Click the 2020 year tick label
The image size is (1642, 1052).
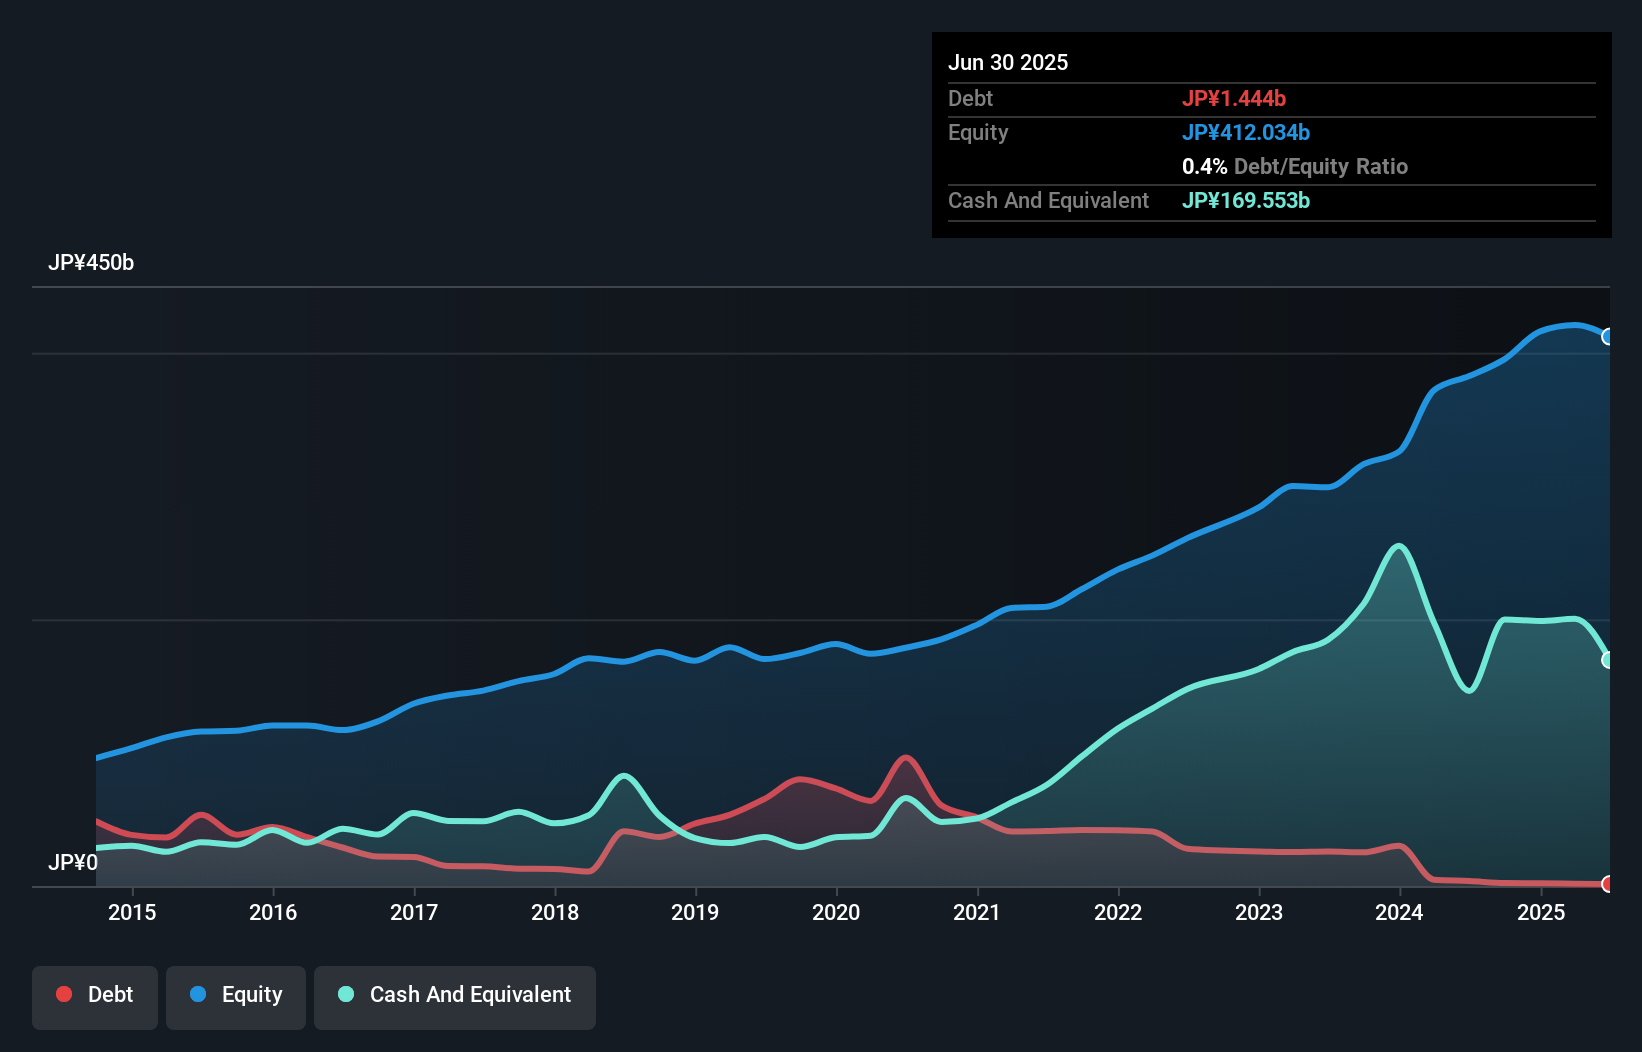click(x=836, y=913)
